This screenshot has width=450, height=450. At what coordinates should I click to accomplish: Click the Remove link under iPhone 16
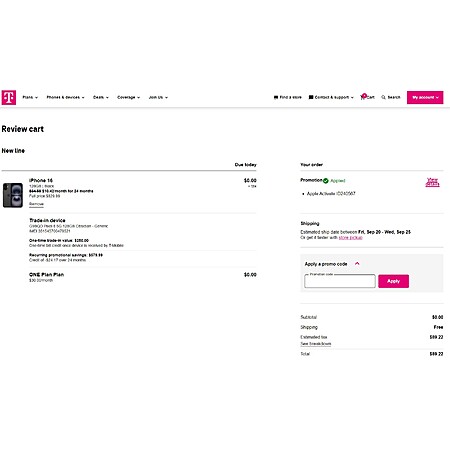click(36, 204)
